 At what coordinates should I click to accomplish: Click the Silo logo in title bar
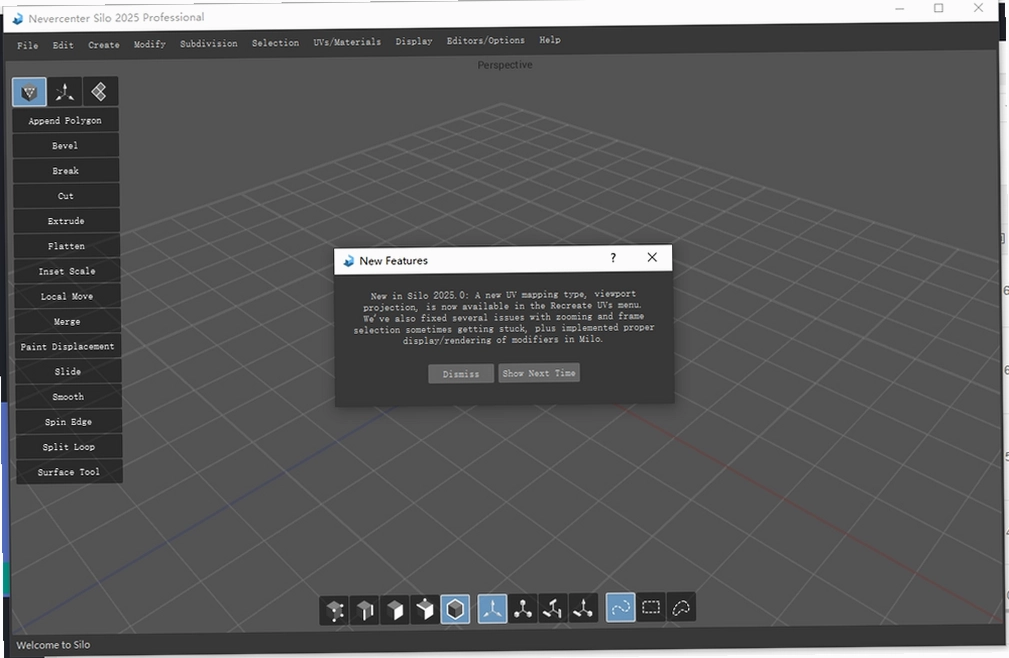pyautogui.click(x=17, y=19)
